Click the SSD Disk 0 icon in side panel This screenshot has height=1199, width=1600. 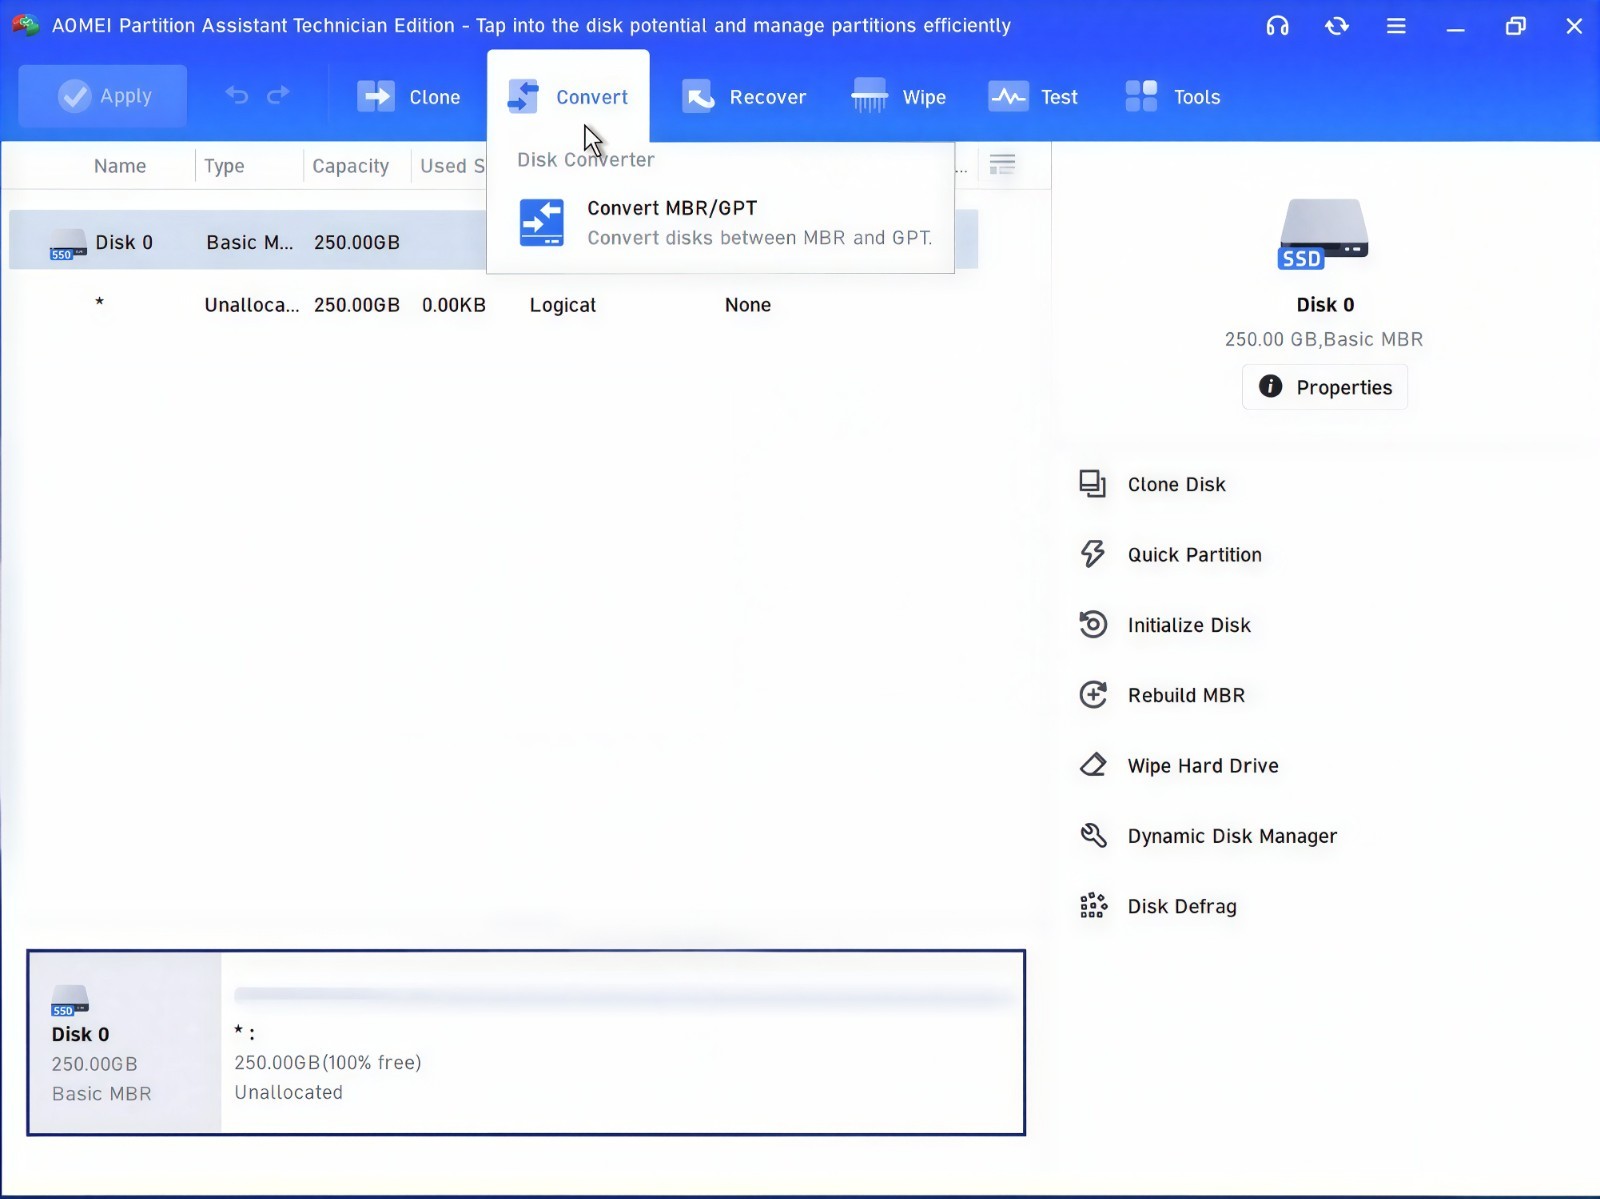coord(1323,234)
